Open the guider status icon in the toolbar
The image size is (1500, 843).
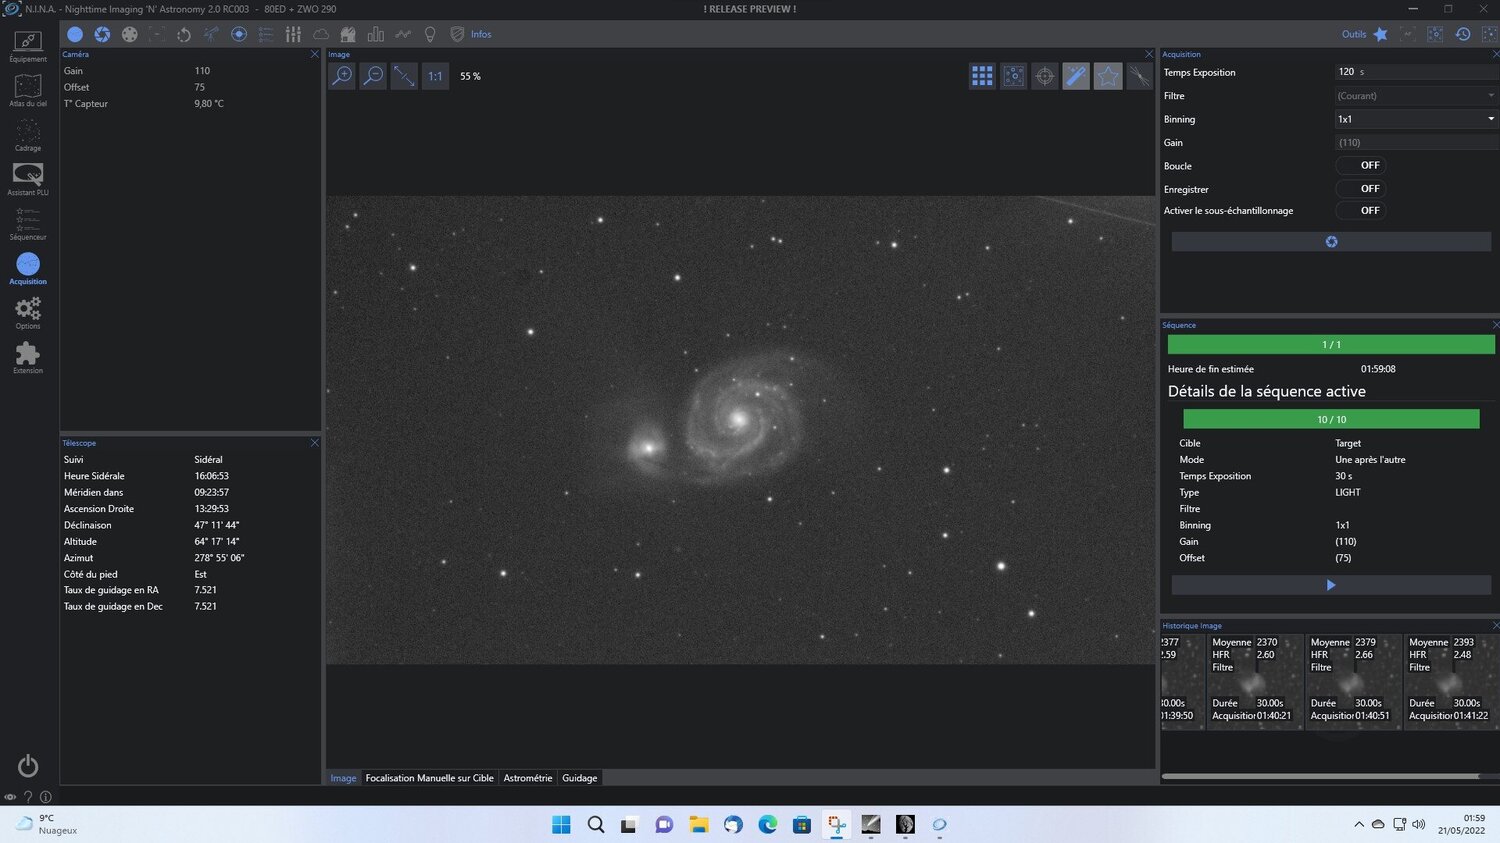(238, 34)
